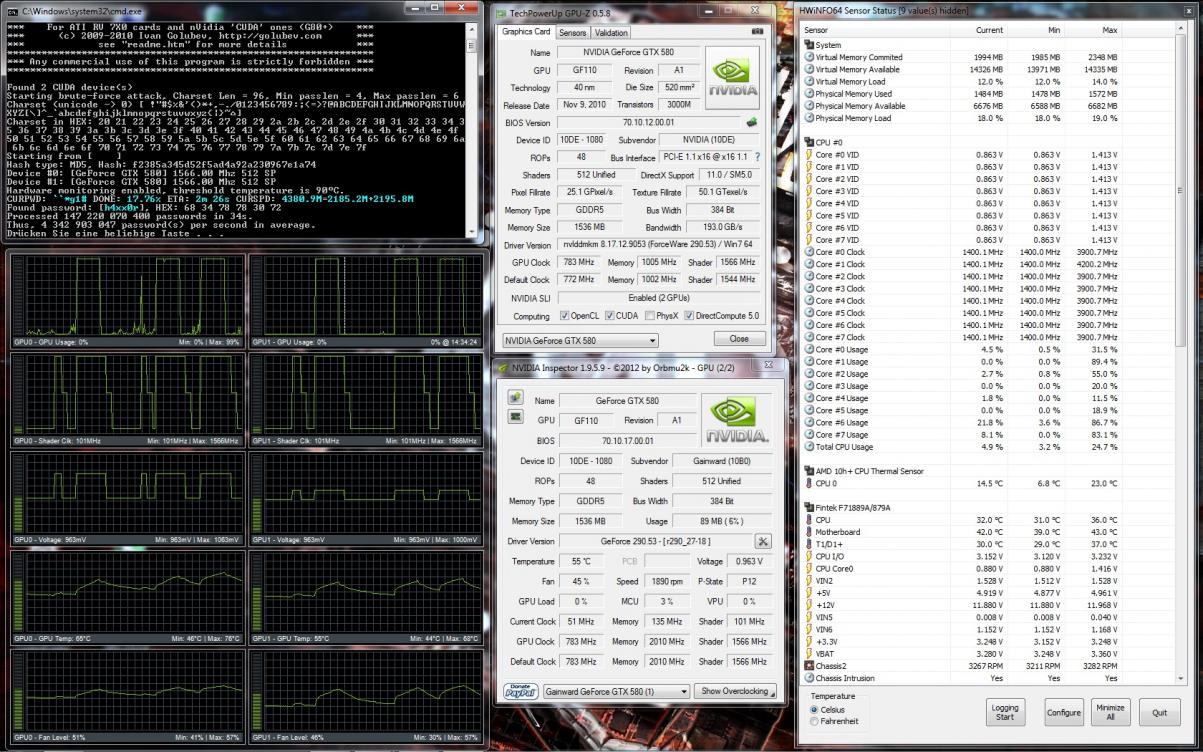Click the Chassis2 fan icon
The width and height of the screenshot is (1203, 752).
[x=809, y=665]
